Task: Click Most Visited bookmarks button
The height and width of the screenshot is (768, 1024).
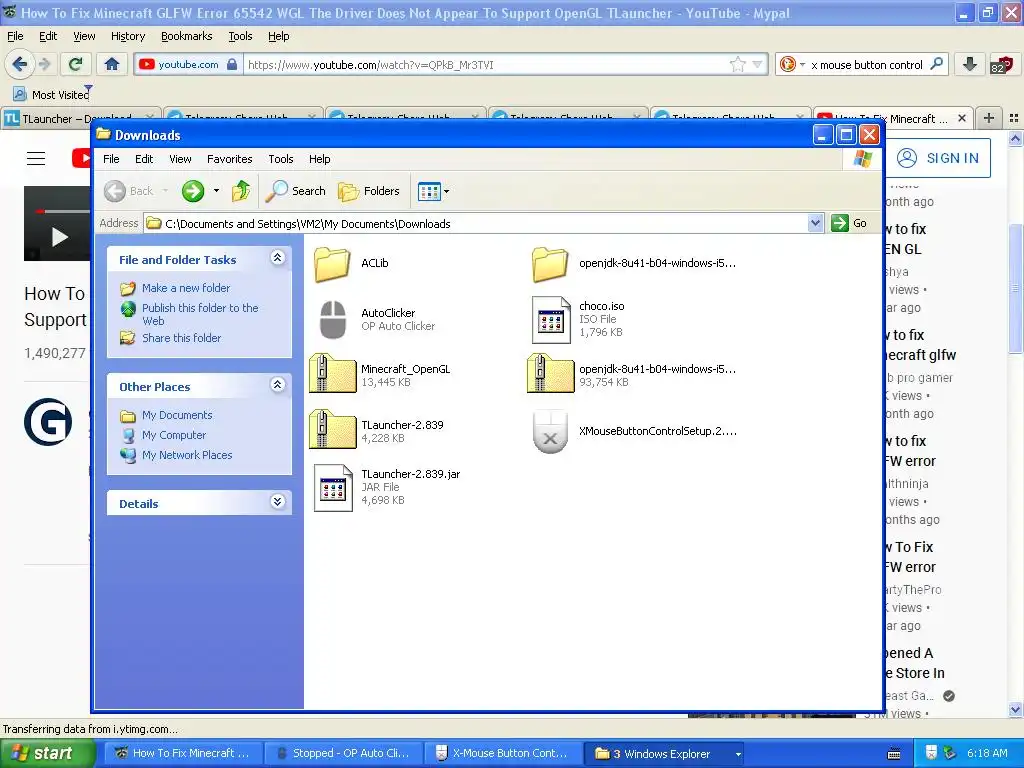Action: click(x=52, y=95)
